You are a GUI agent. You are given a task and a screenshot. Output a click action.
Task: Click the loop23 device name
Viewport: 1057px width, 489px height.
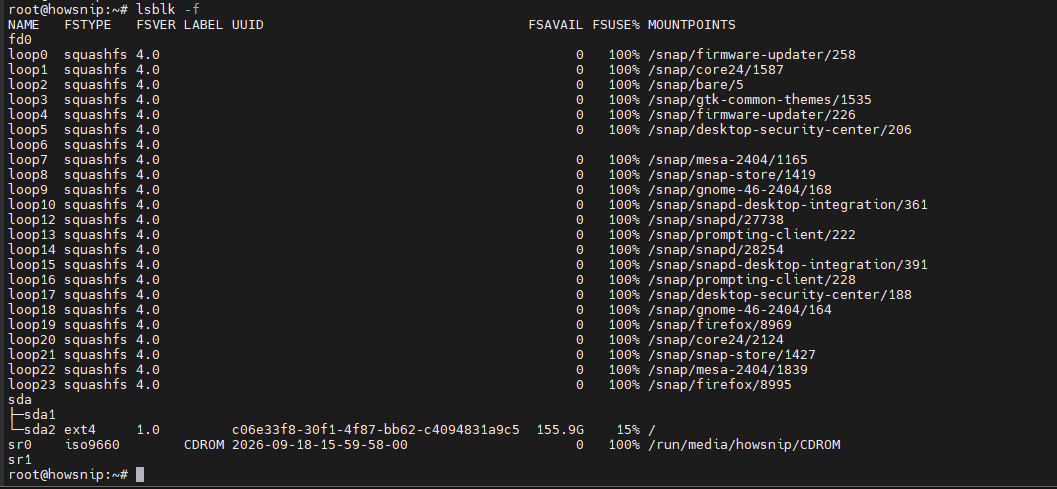(32, 384)
